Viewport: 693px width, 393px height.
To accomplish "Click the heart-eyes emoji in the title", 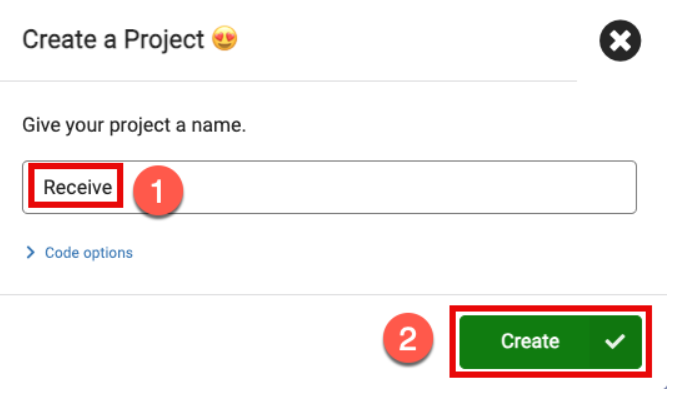I will [x=225, y=39].
